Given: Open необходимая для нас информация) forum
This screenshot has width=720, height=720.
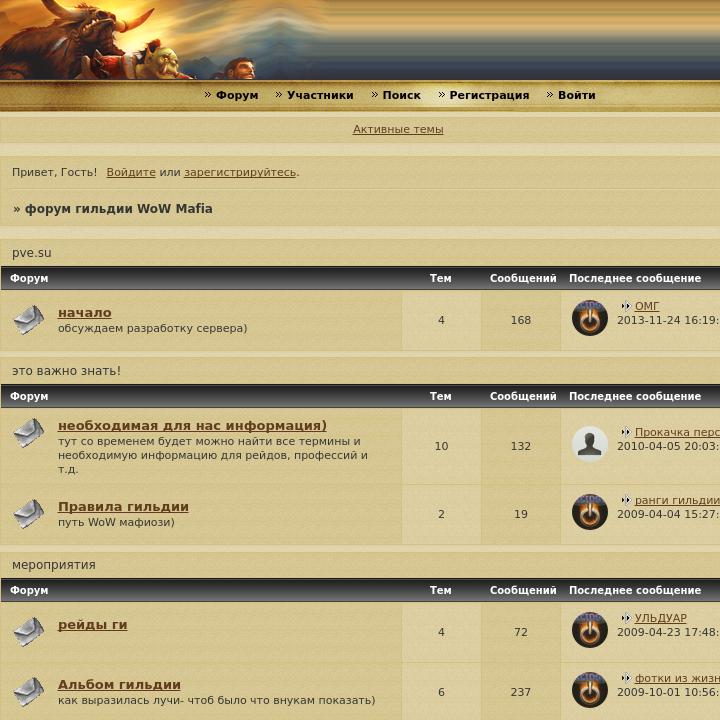Looking at the screenshot, I should coord(192,426).
